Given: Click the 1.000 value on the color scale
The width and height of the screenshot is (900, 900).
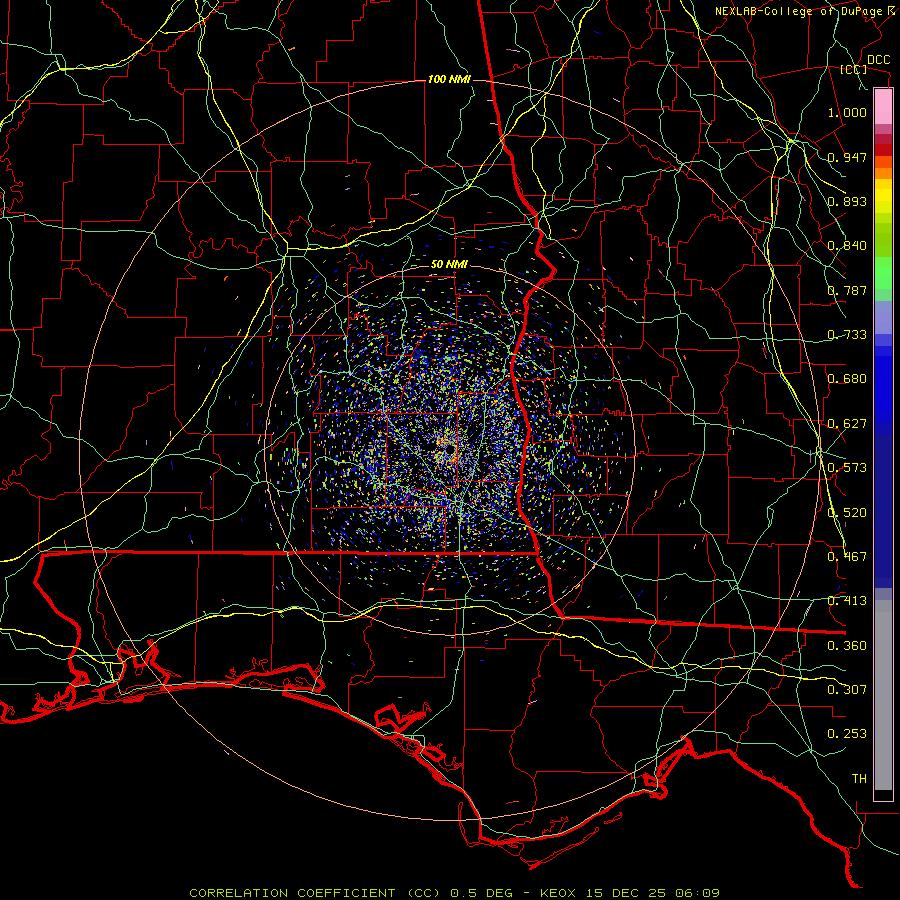Looking at the screenshot, I should tap(847, 112).
